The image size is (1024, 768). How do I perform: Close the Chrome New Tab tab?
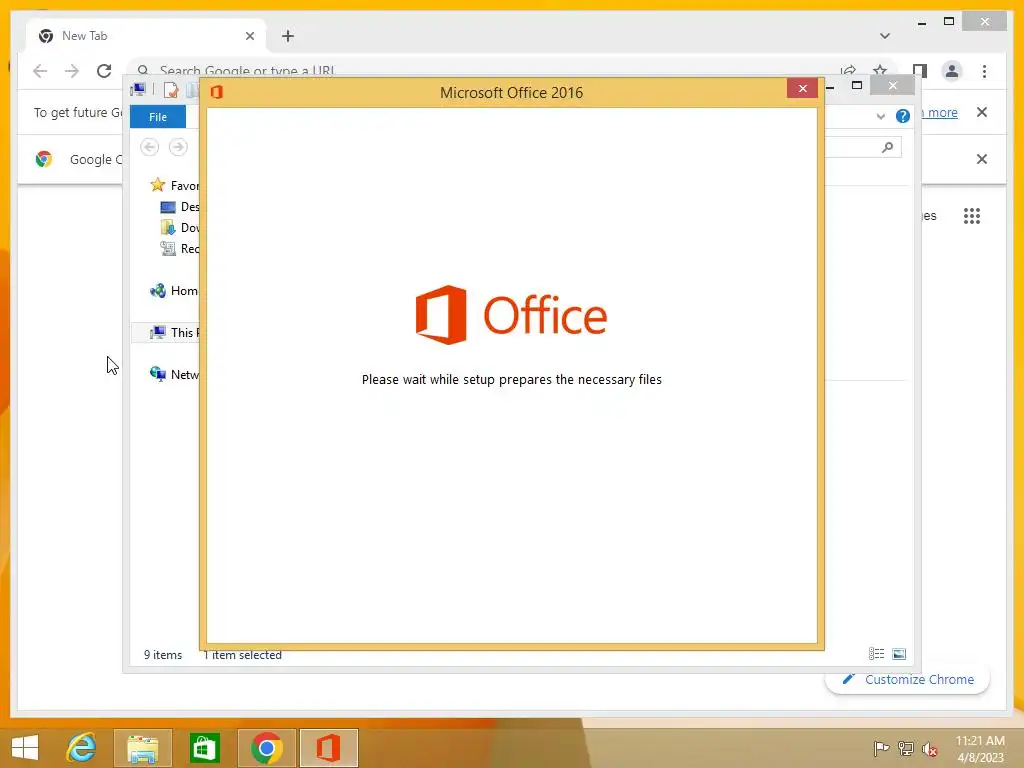point(249,36)
